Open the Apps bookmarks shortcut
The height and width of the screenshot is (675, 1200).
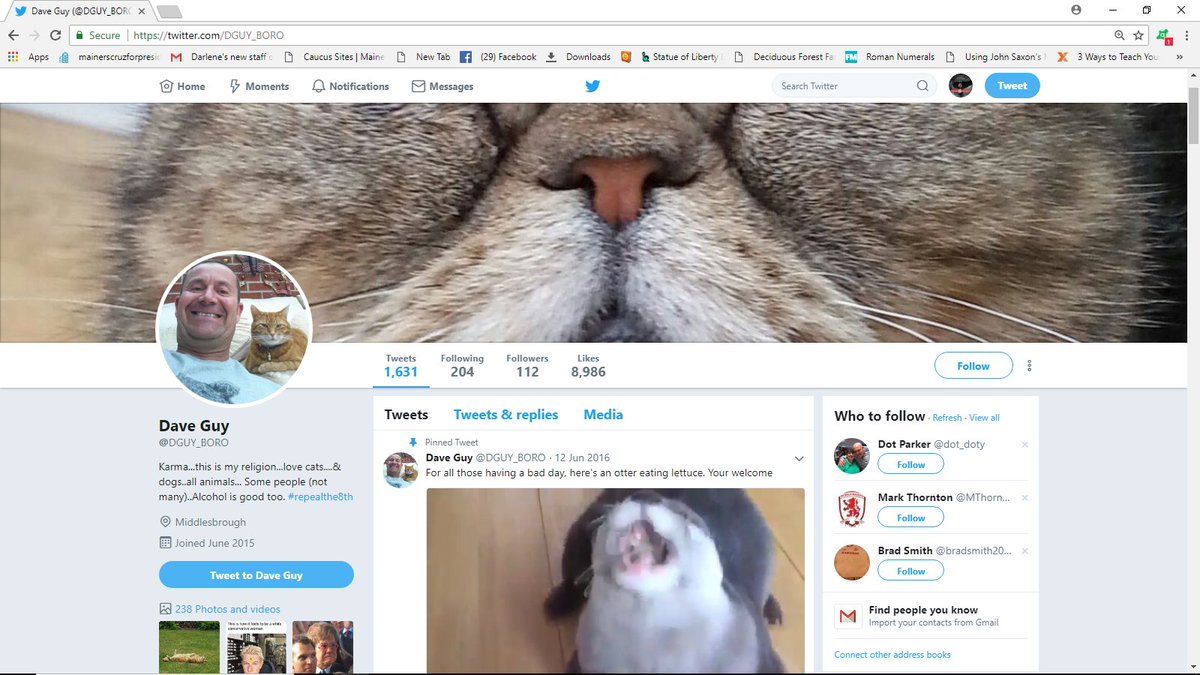point(28,57)
